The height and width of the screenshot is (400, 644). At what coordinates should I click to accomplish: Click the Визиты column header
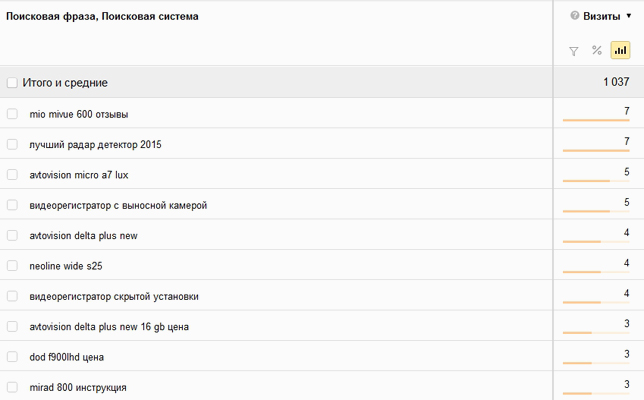[x=601, y=16]
